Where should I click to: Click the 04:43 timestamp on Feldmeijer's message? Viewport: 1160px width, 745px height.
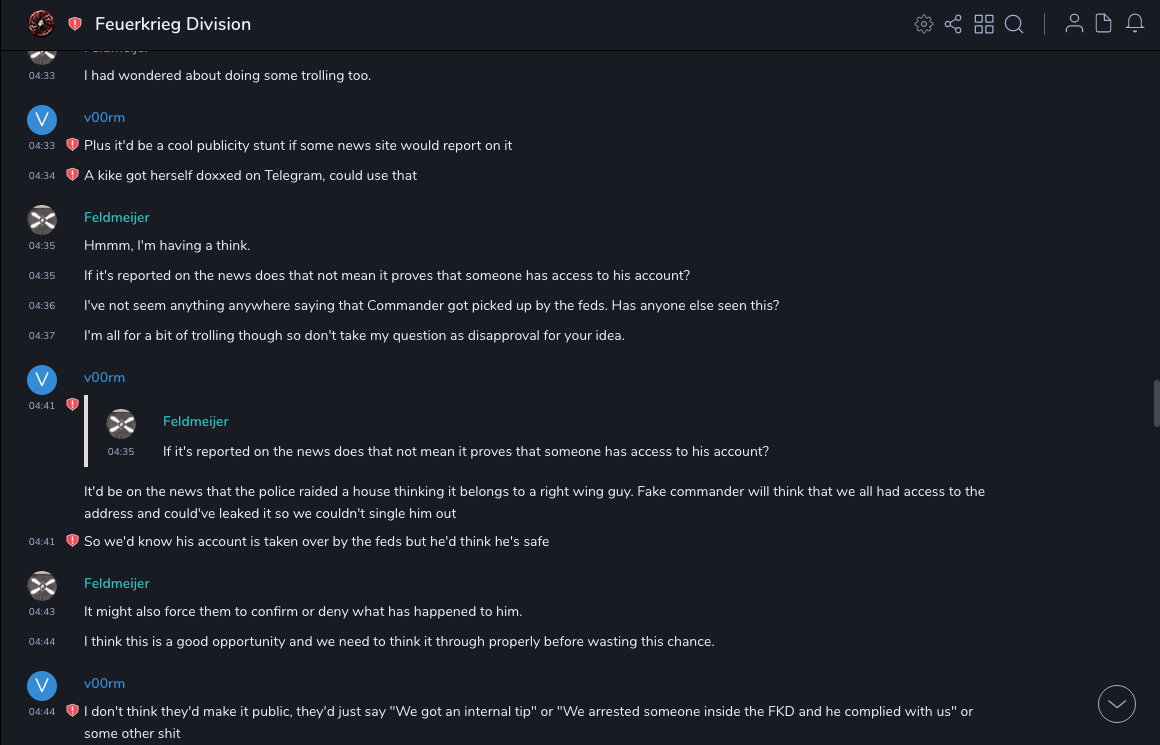(42, 611)
